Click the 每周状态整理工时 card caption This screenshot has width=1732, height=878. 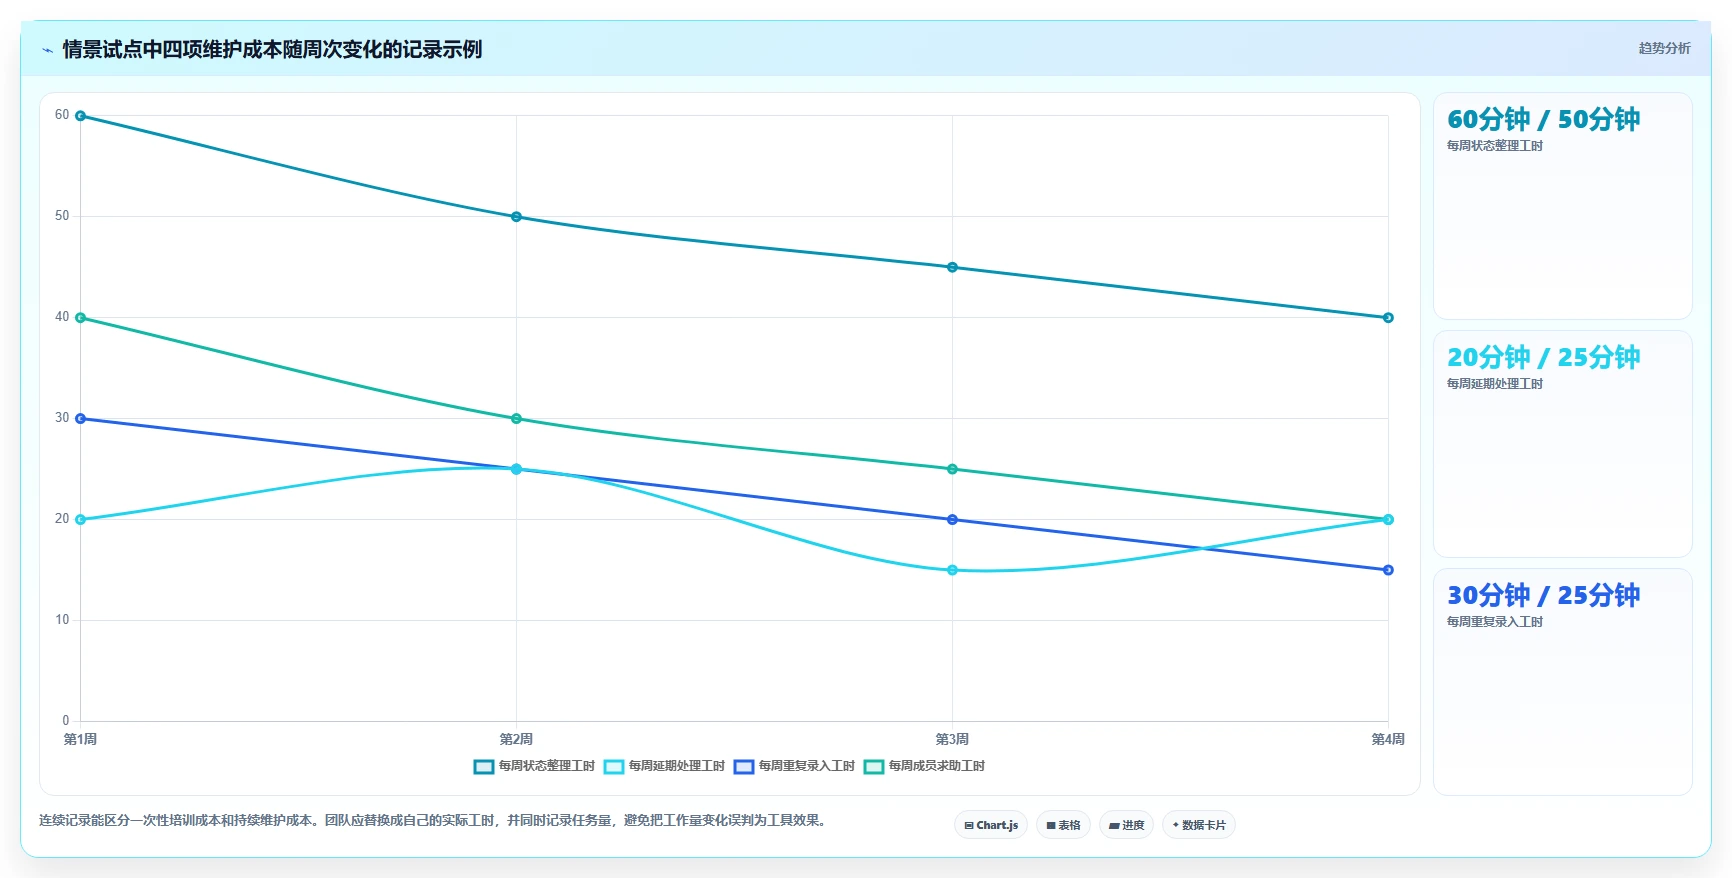pyautogui.click(x=1495, y=146)
